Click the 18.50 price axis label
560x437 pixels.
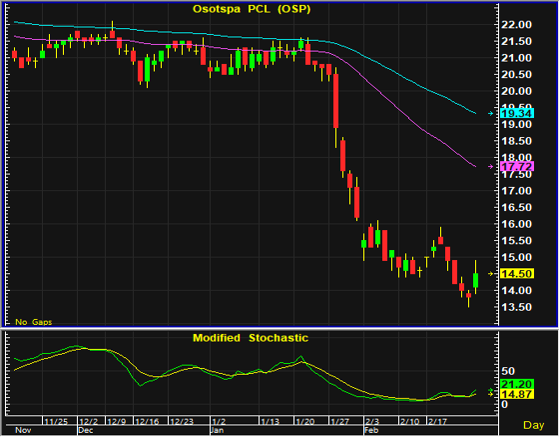click(x=516, y=141)
